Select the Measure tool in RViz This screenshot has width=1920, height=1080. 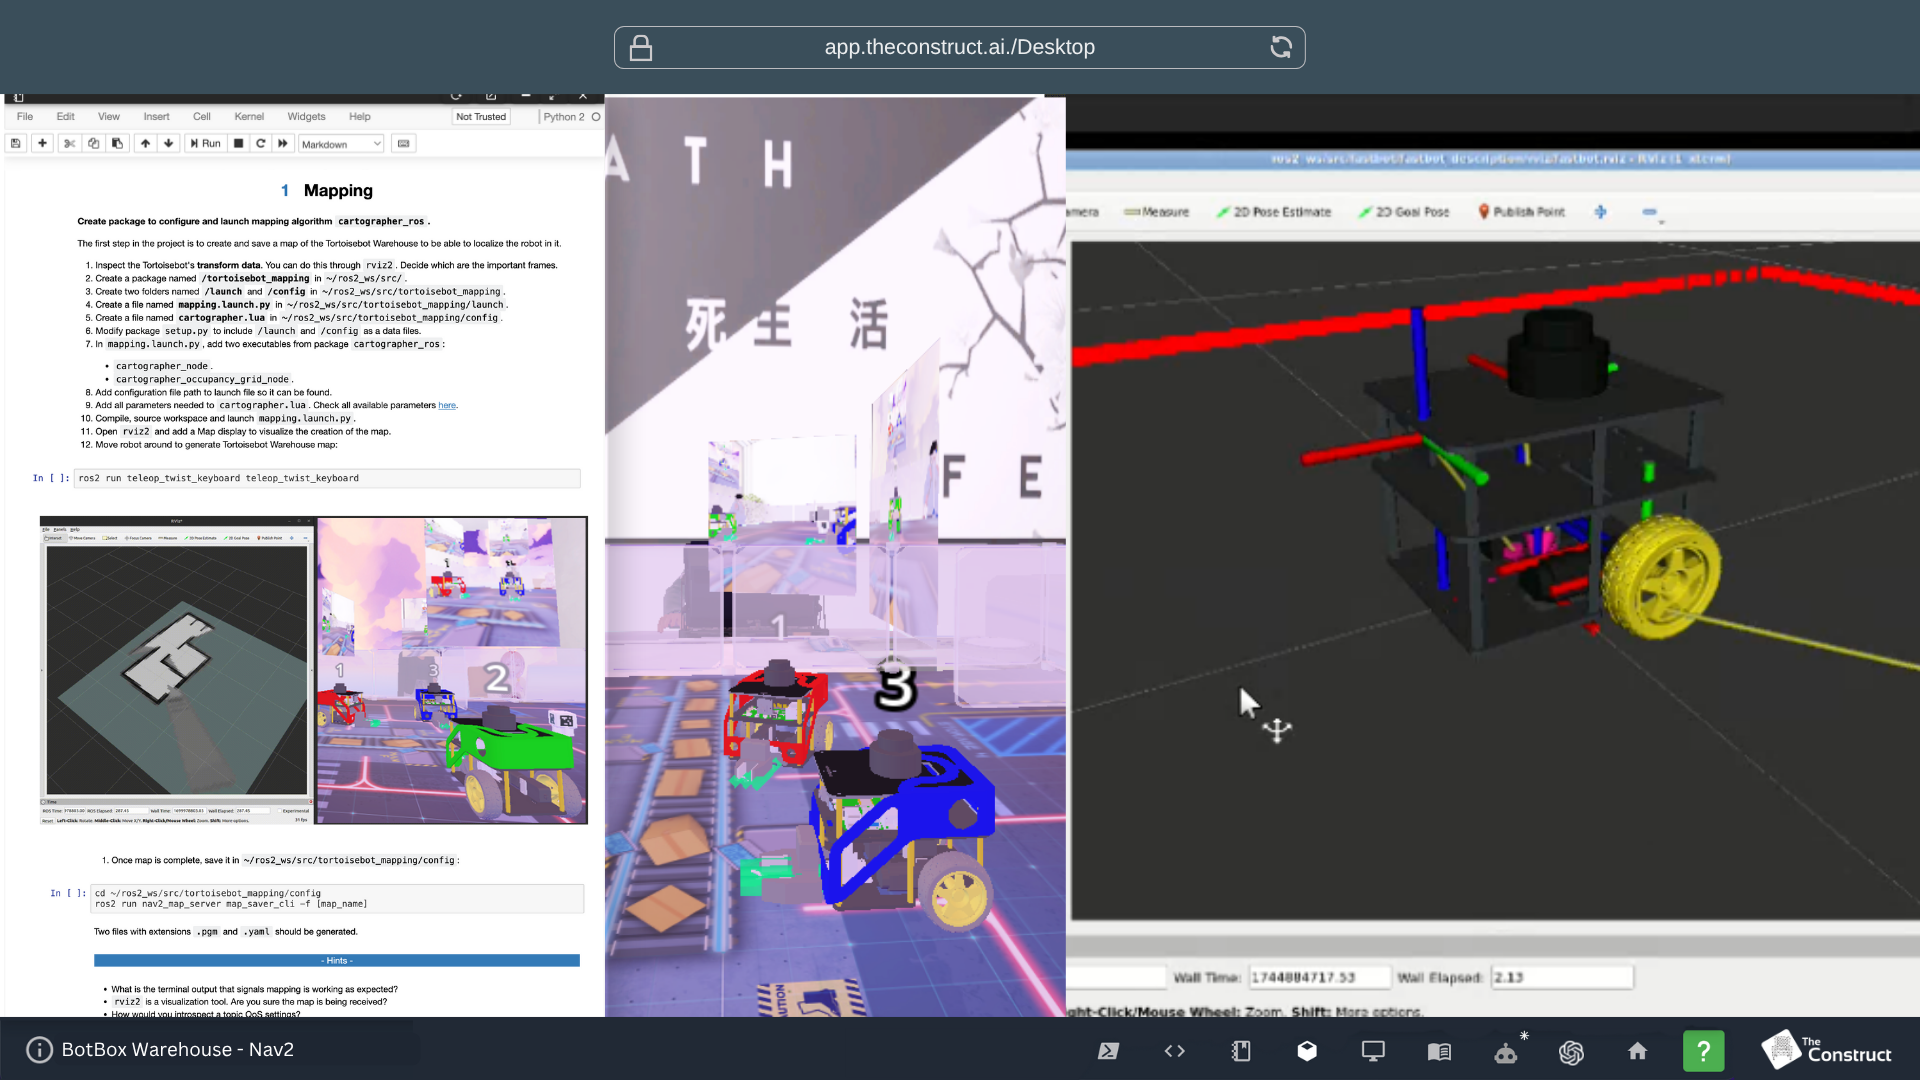pyautogui.click(x=1157, y=212)
